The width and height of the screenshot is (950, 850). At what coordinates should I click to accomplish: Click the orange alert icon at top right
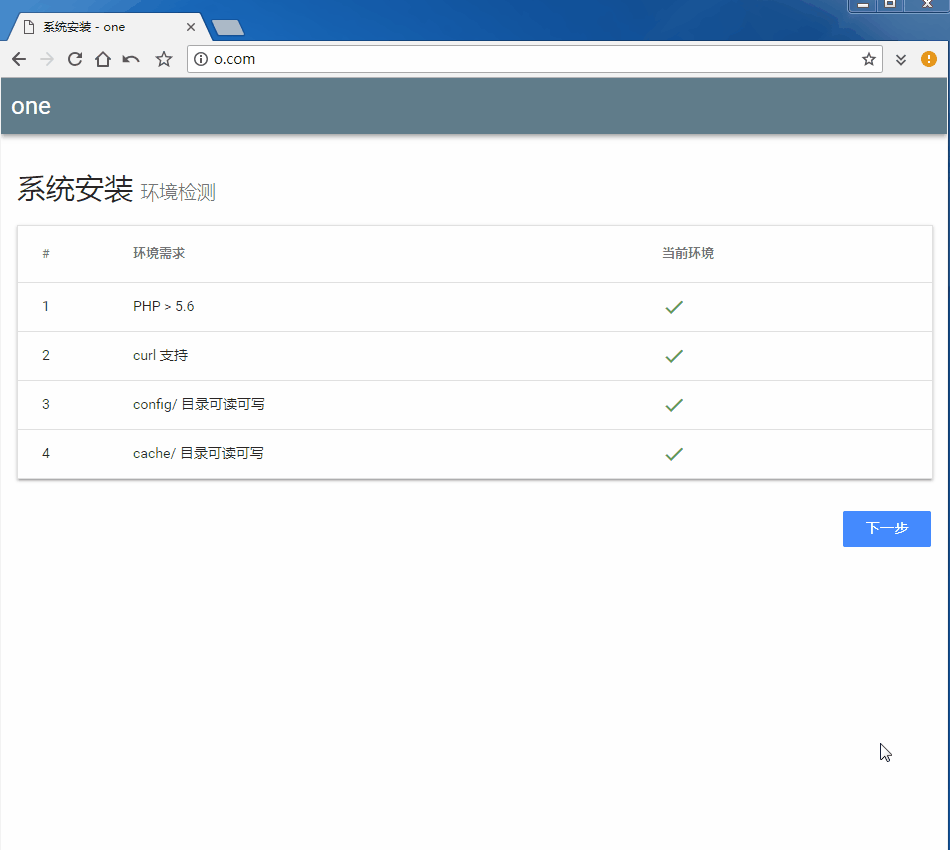(928, 59)
